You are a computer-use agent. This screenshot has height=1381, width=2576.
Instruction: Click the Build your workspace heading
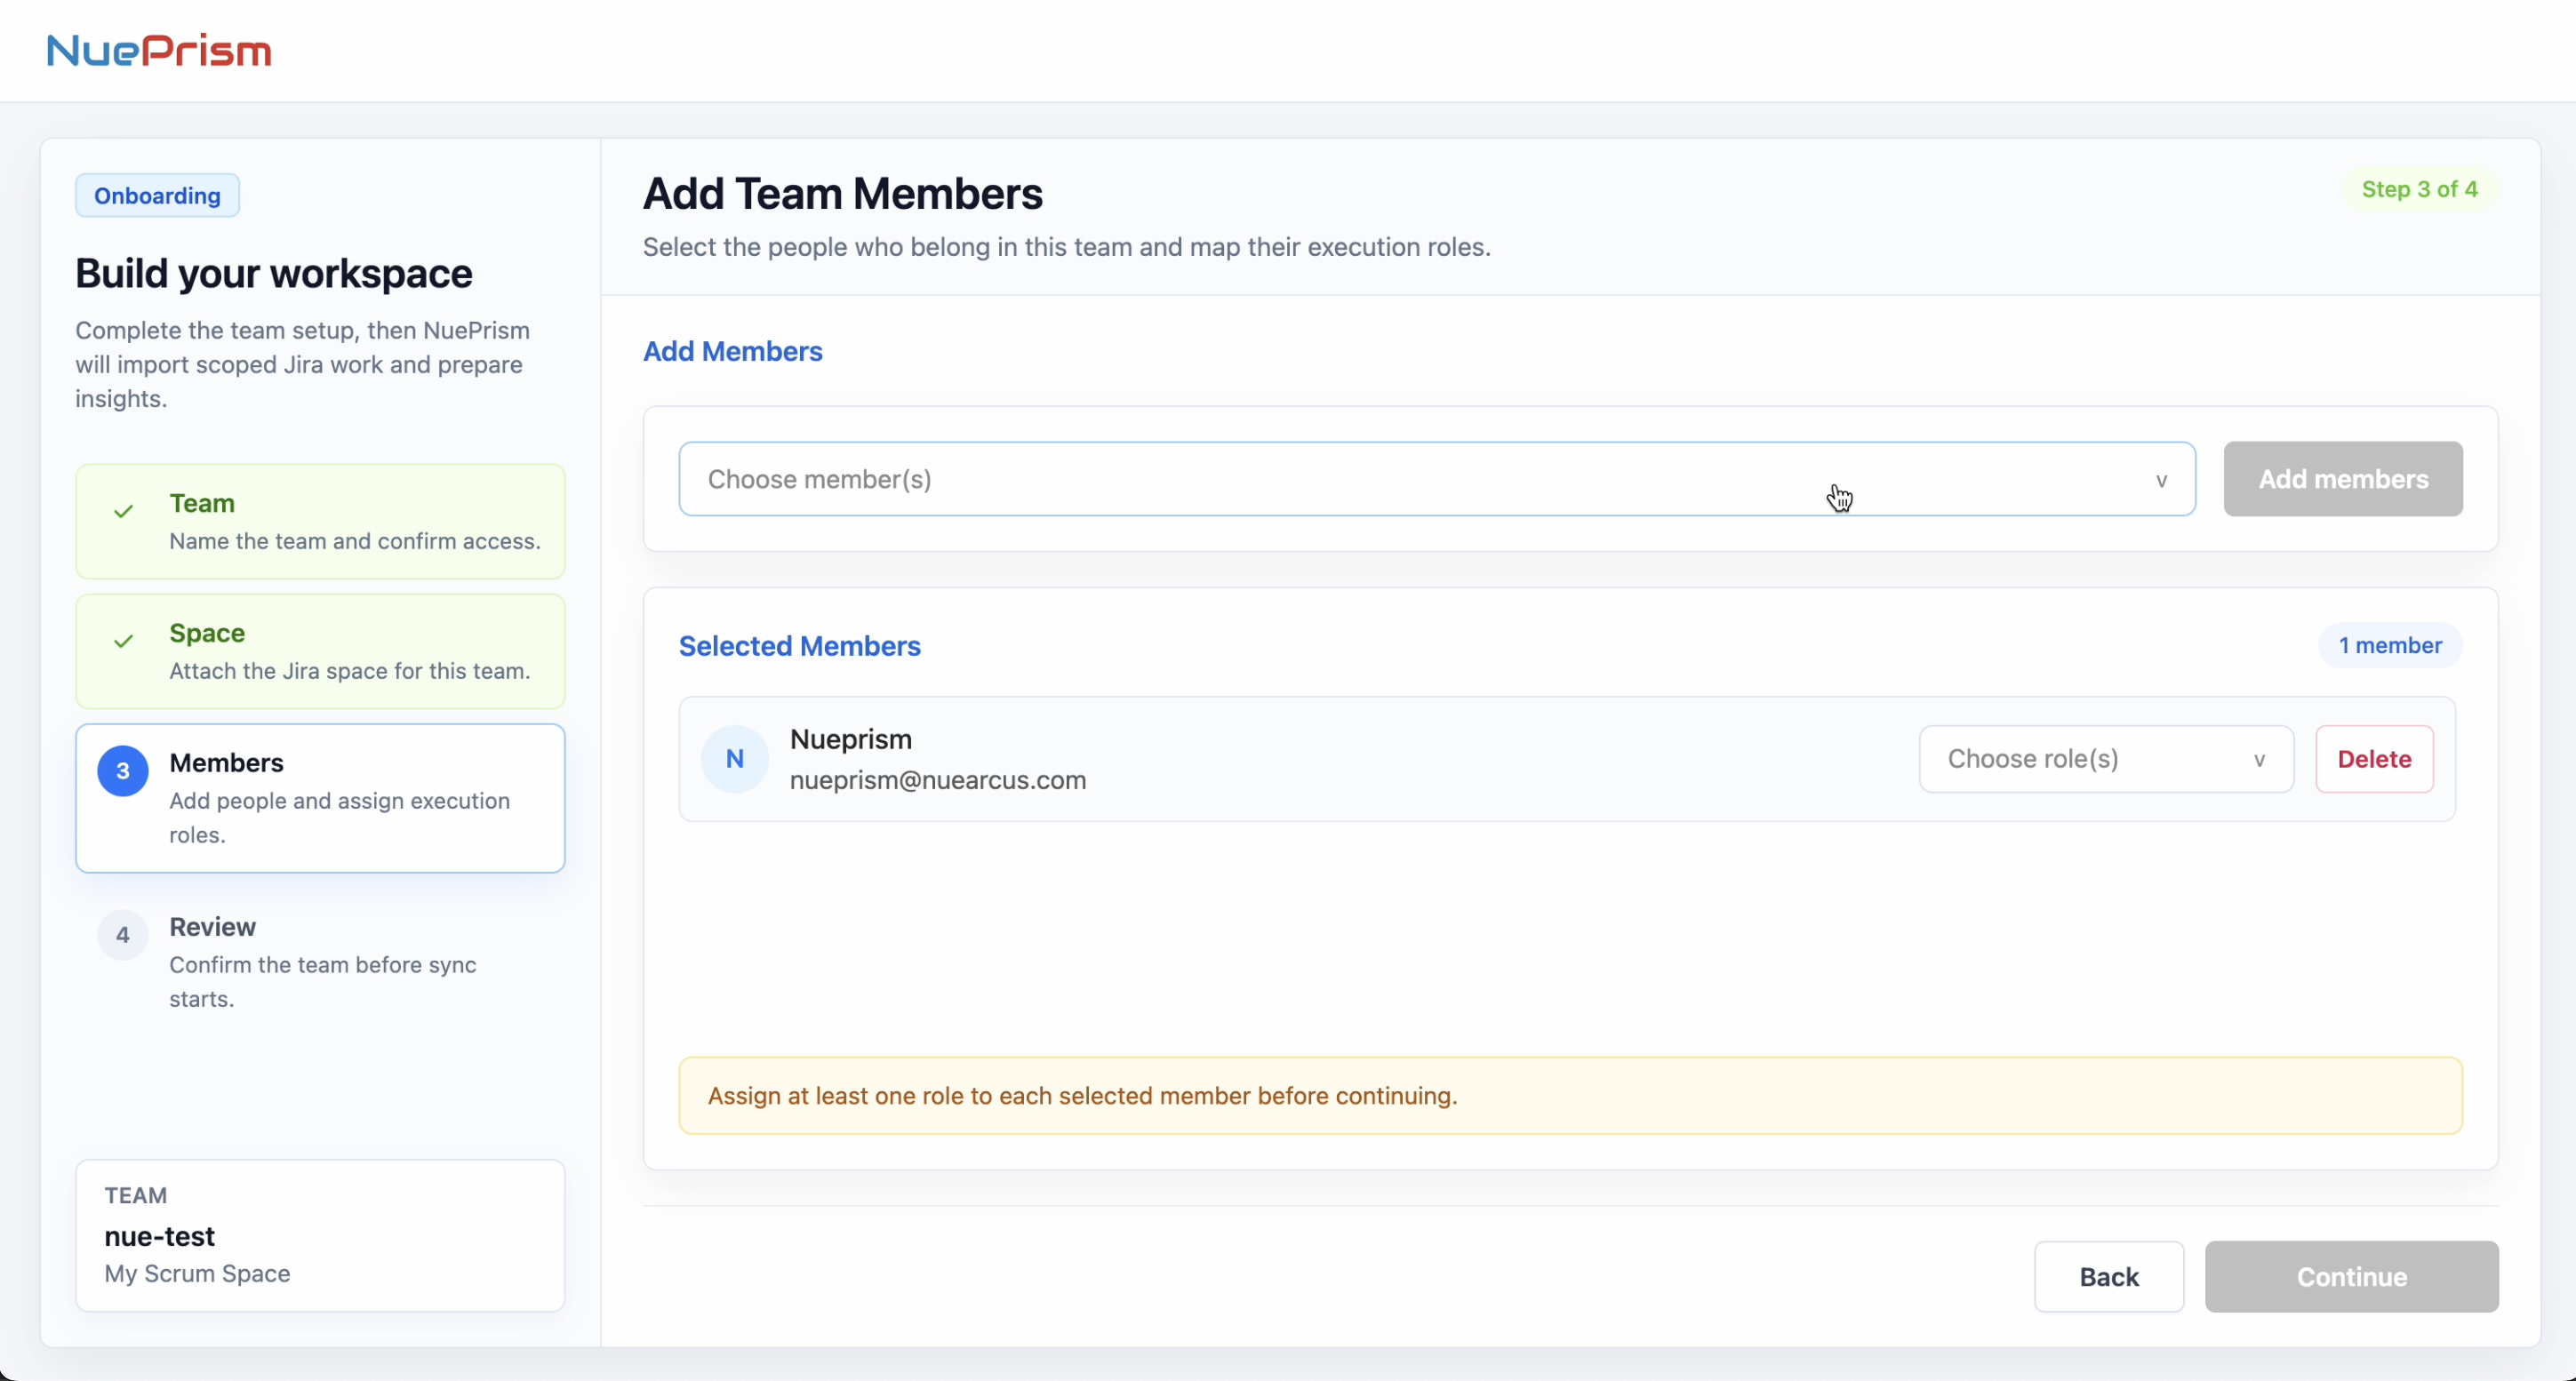click(x=273, y=273)
